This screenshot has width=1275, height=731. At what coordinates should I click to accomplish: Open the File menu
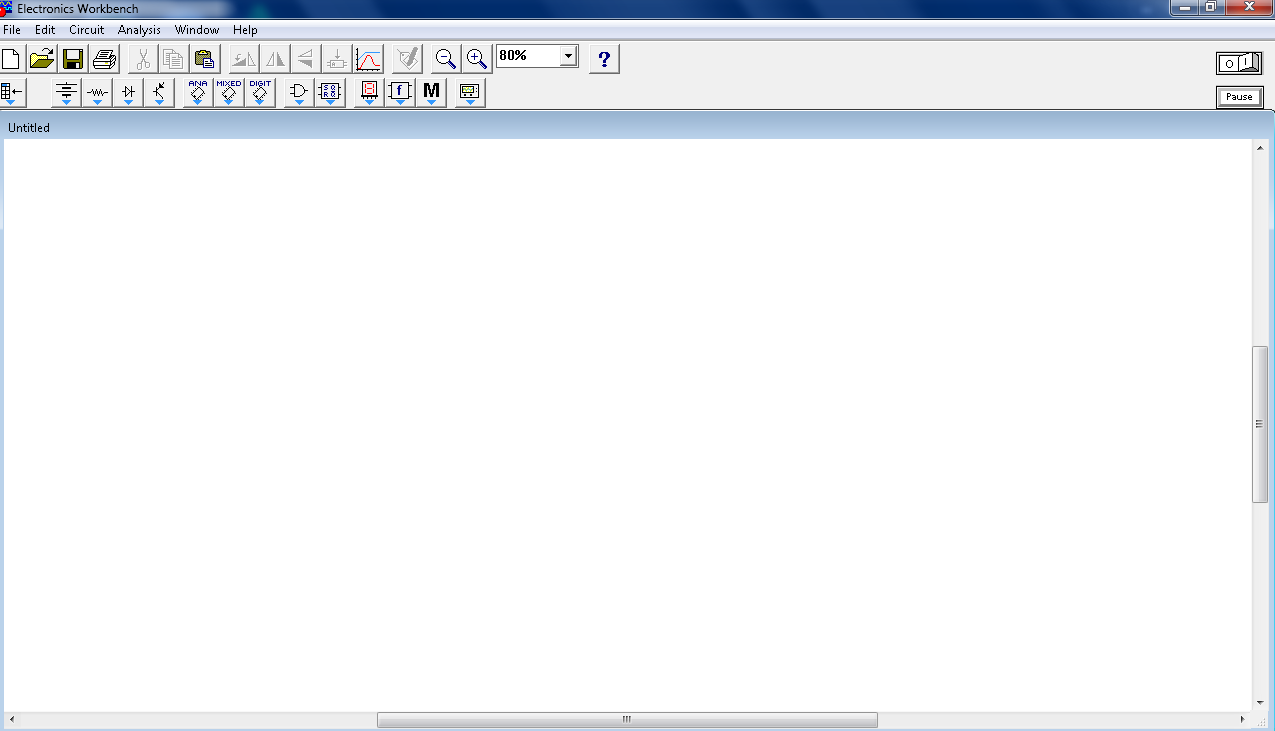click(12, 30)
